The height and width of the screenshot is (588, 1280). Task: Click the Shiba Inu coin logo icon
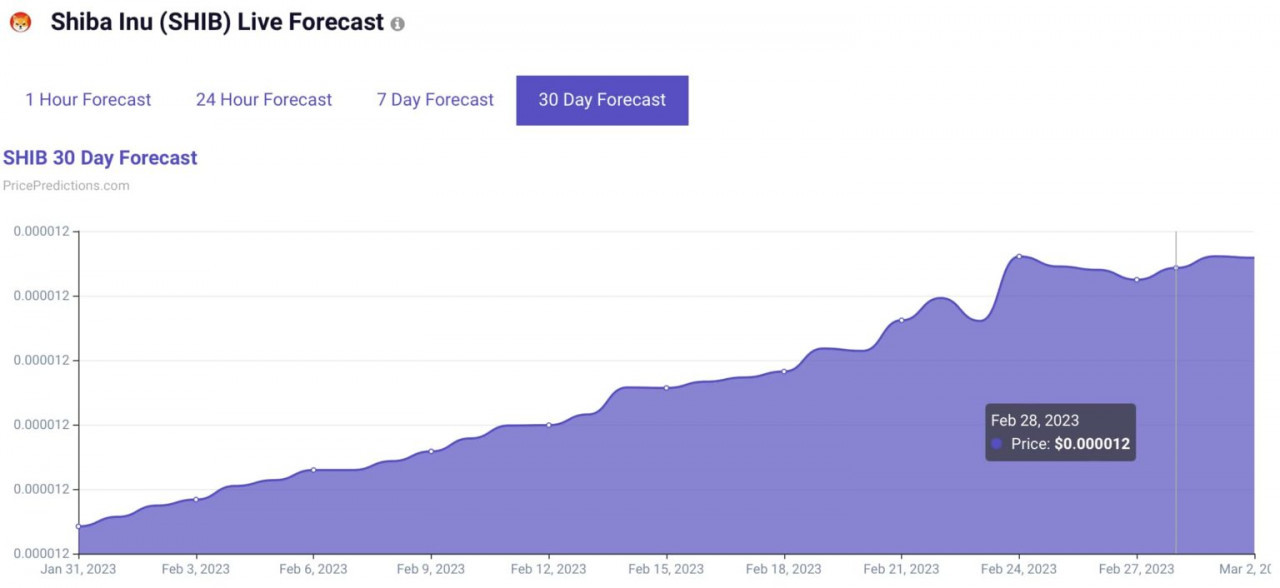point(20,22)
